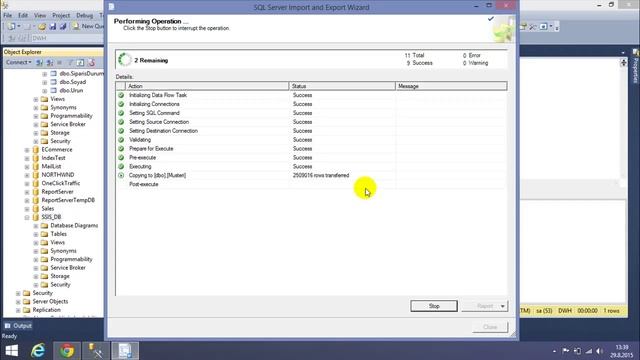Click the Server Objects folder icon

[x=27, y=302]
